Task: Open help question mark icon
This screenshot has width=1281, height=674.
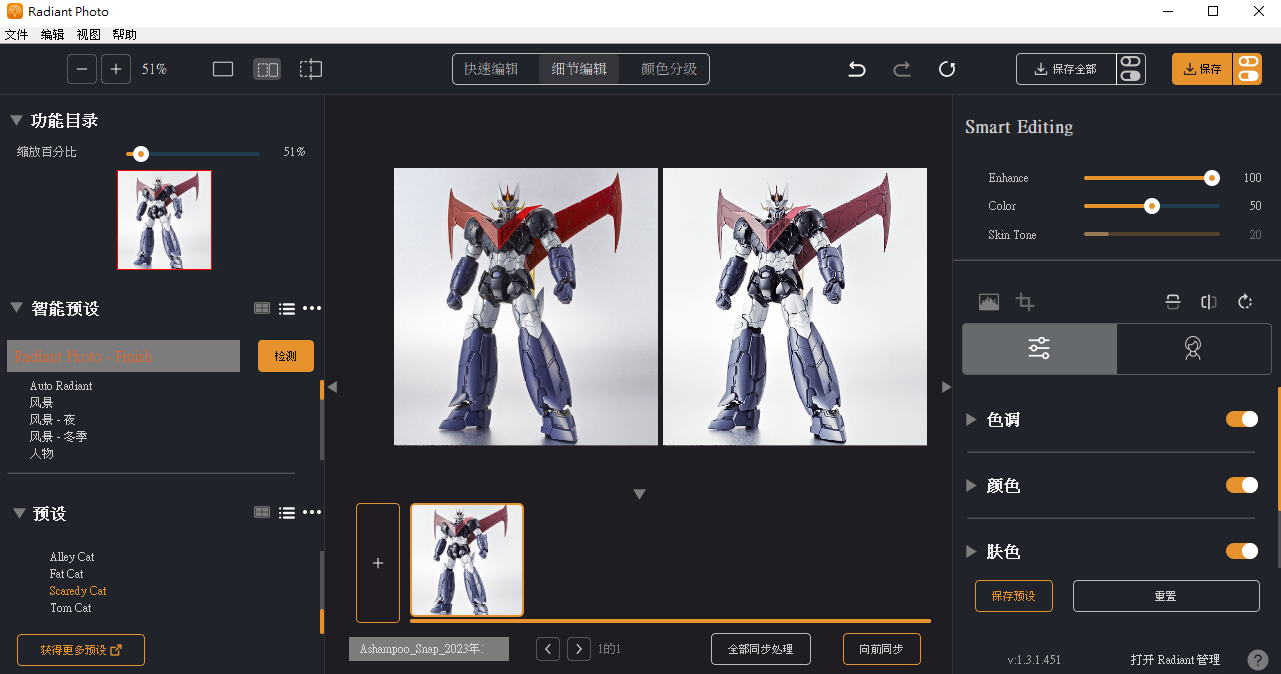Action: coord(1258,660)
